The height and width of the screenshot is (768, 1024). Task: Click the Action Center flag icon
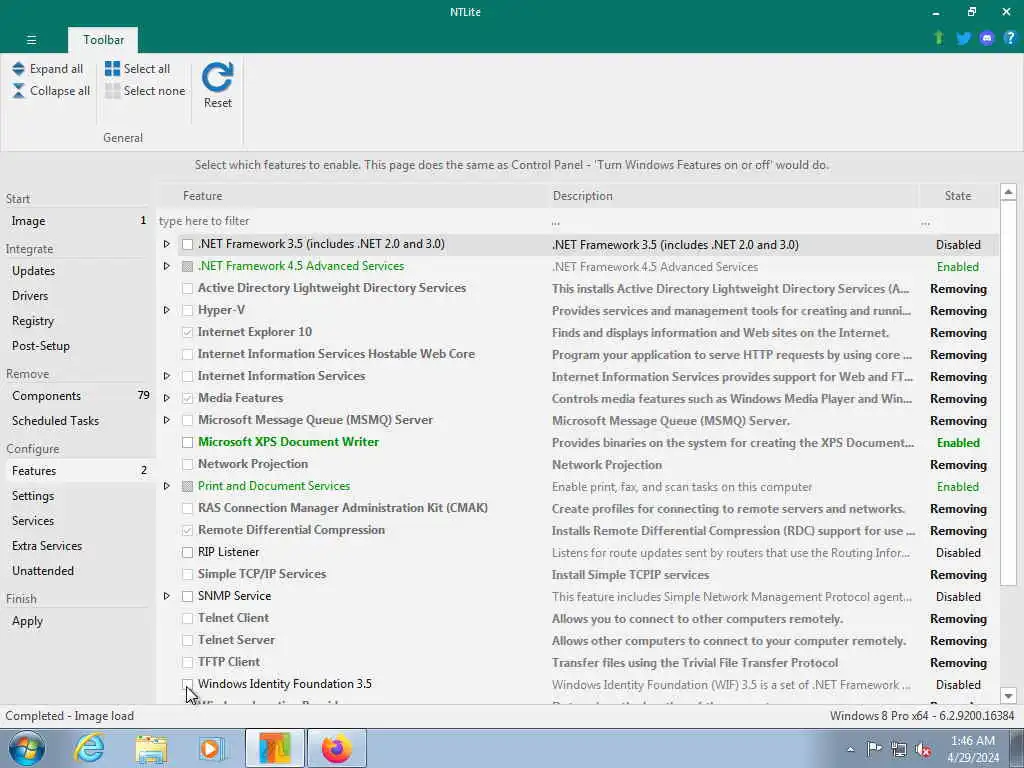point(874,749)
